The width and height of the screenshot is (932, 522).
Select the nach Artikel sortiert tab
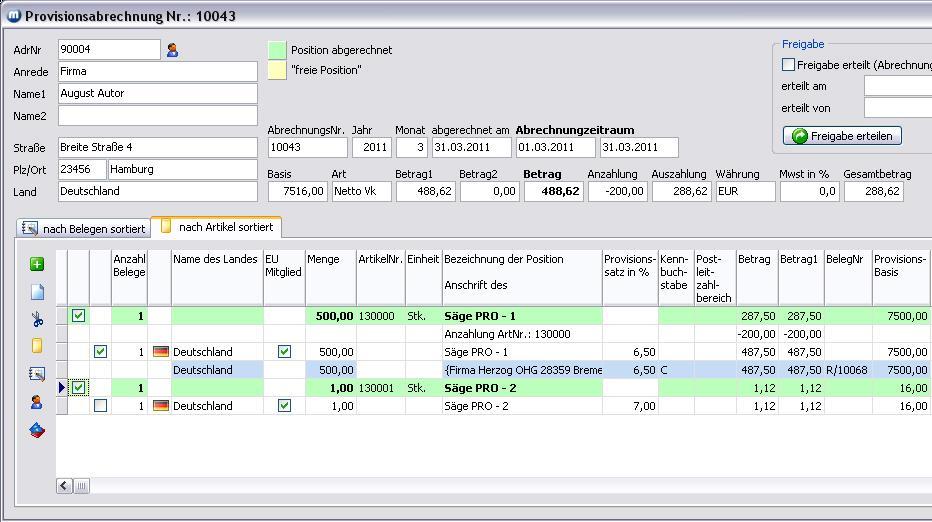coord(216,228)
